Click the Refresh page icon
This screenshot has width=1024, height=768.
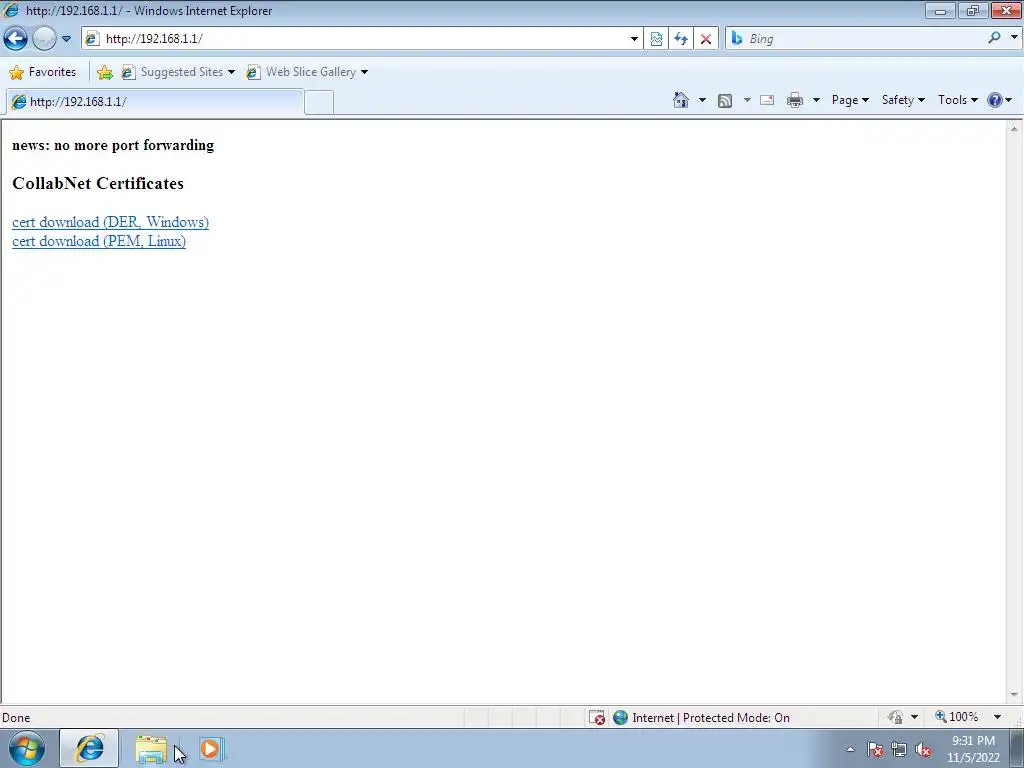tap(681, 39)
